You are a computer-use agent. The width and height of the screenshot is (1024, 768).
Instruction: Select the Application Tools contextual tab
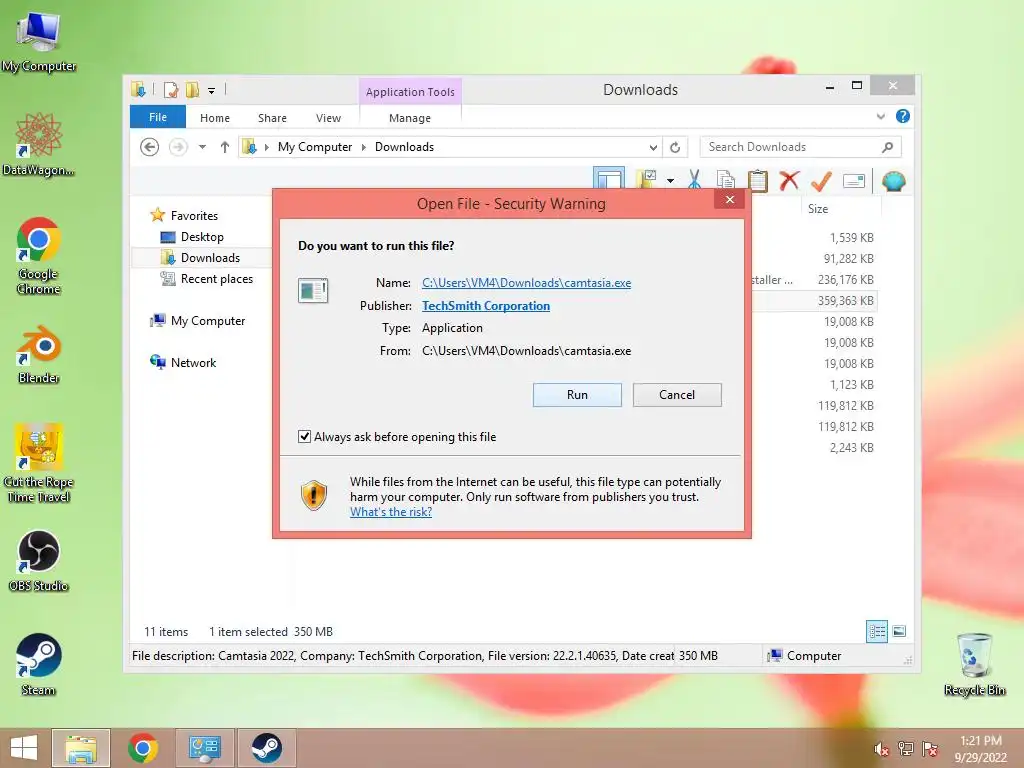[x=410, y=91]
